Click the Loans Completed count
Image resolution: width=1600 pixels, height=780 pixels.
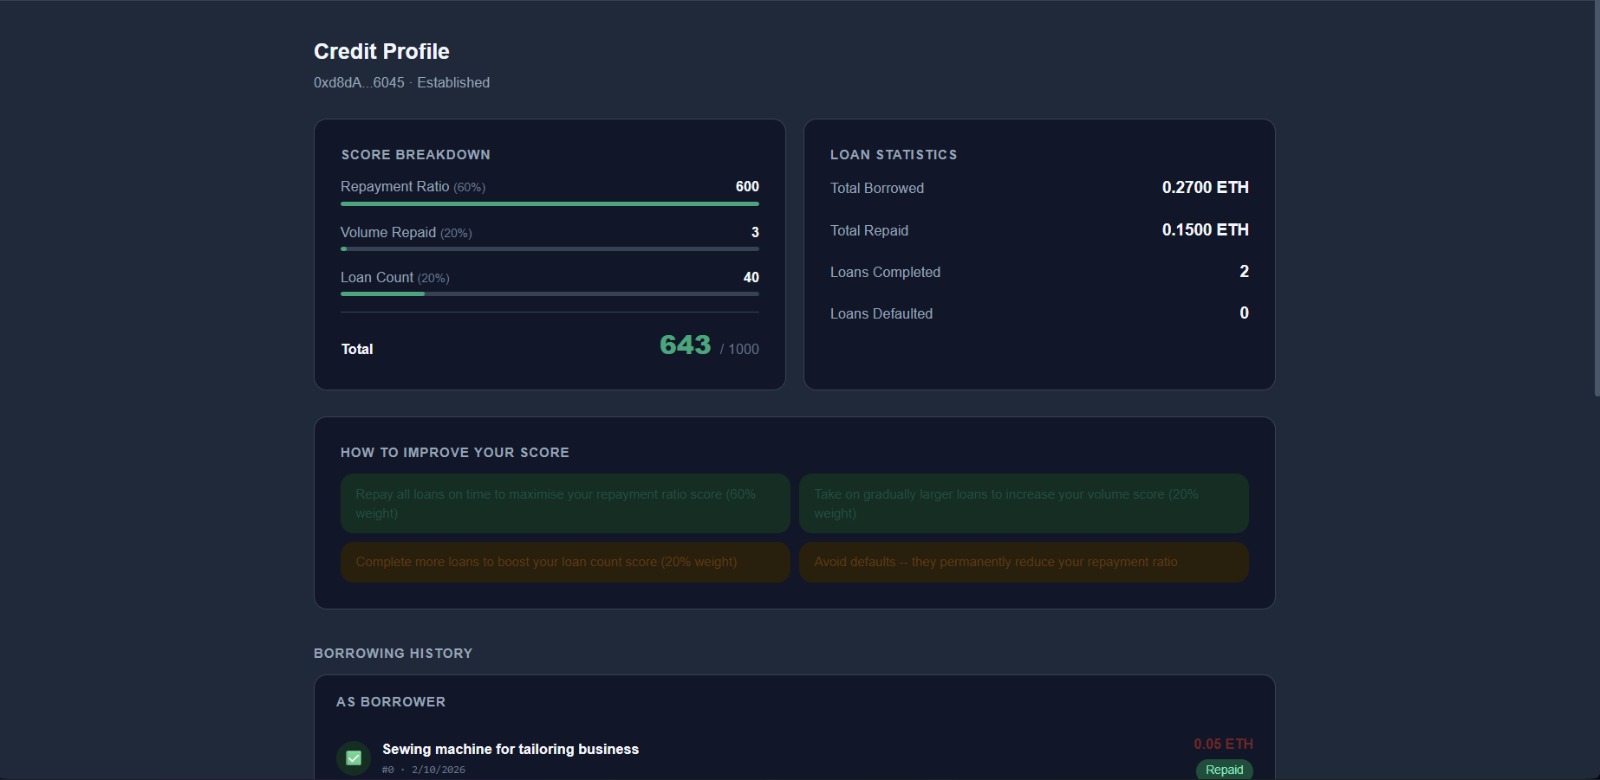click(1244, 272)
